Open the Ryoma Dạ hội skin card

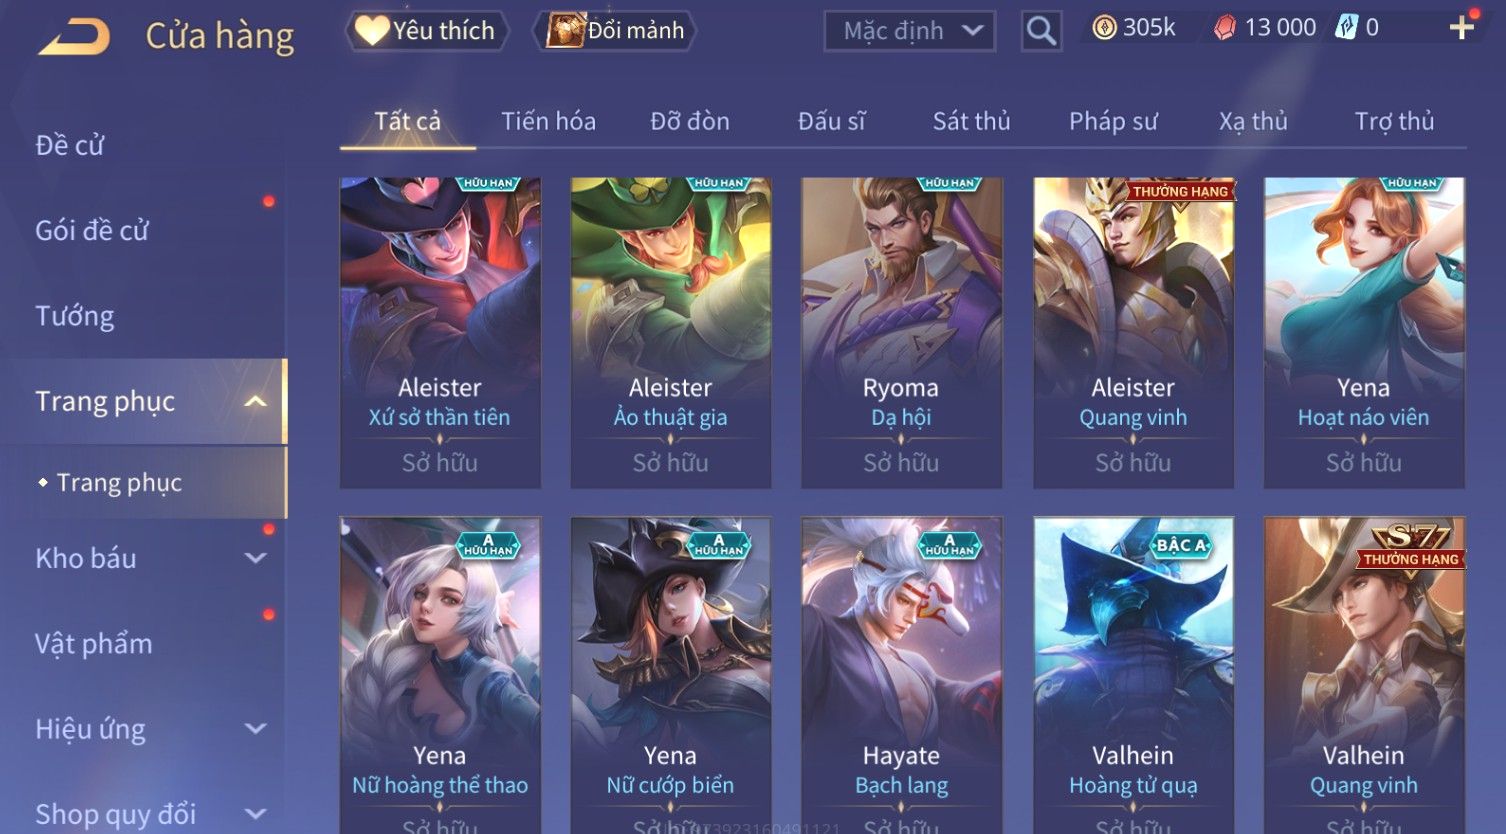click(901, 333)
